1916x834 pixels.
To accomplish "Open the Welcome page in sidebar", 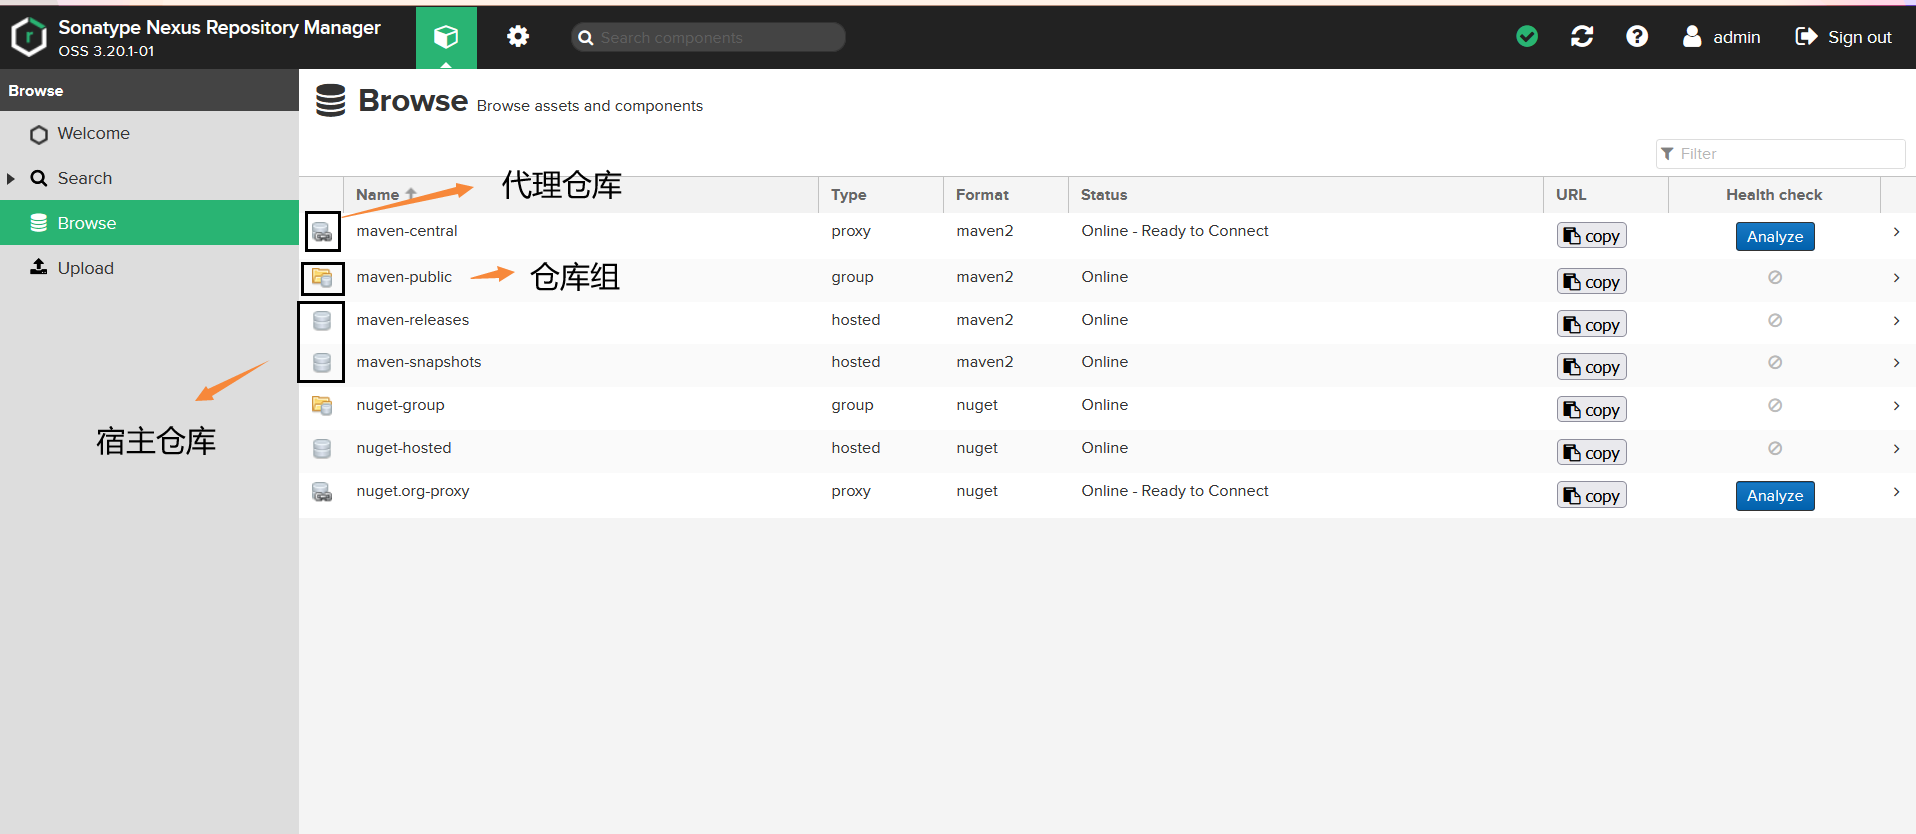I will [x=150, y=133].
